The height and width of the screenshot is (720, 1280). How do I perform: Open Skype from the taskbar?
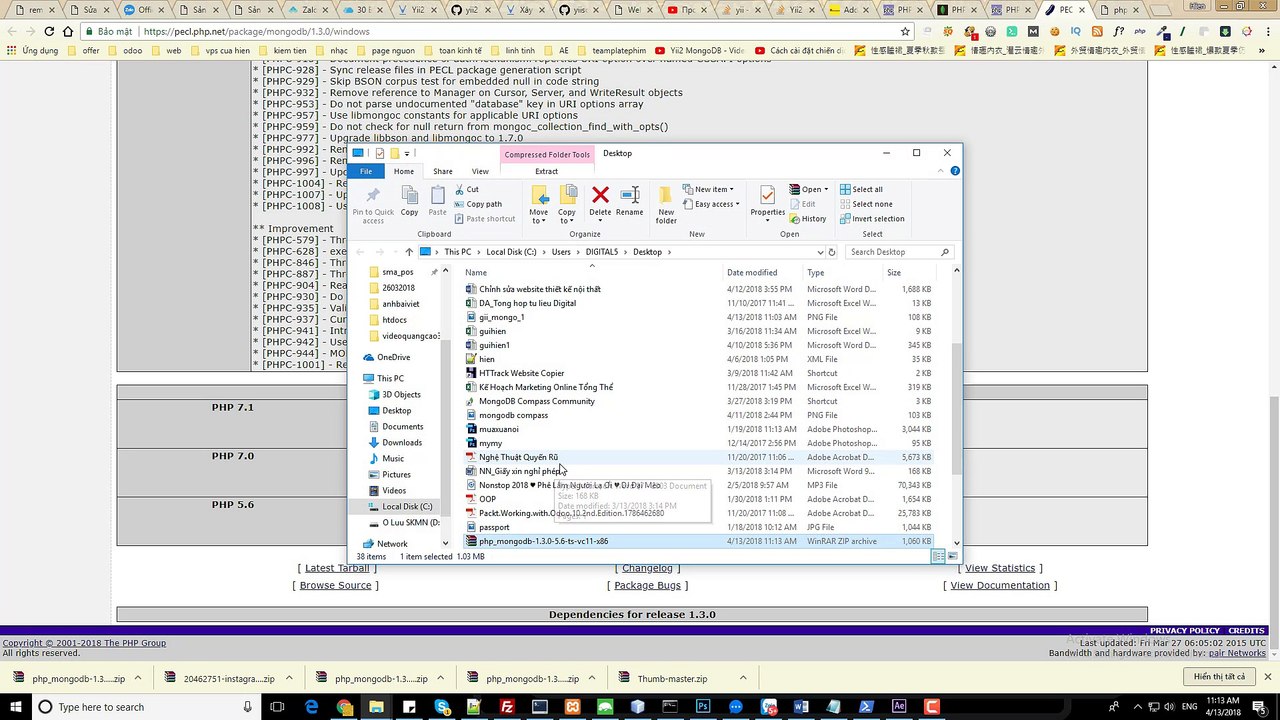[442, 707]
